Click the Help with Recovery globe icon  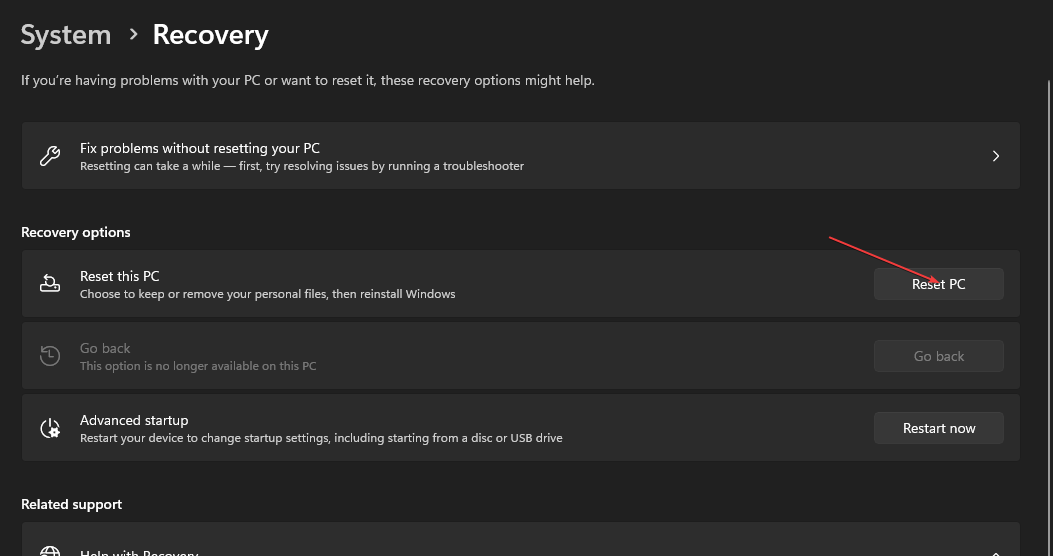point(50,551)
